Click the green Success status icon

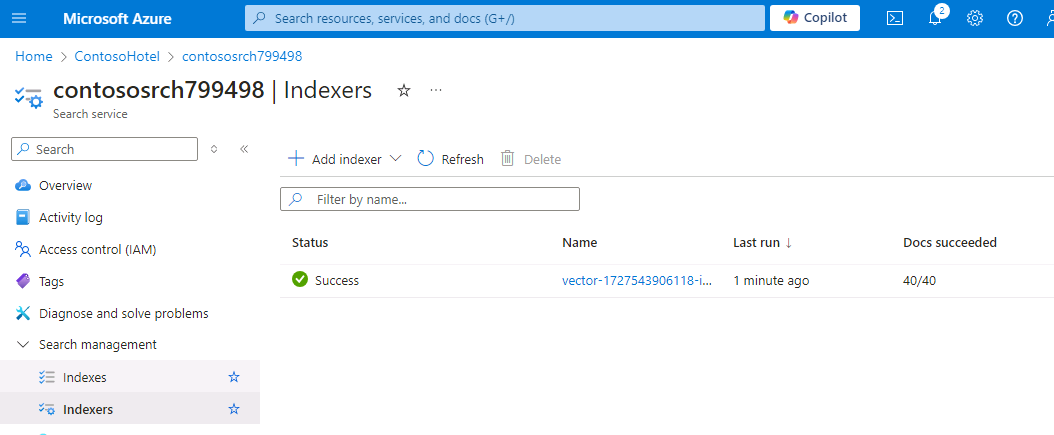coord(300,279)
